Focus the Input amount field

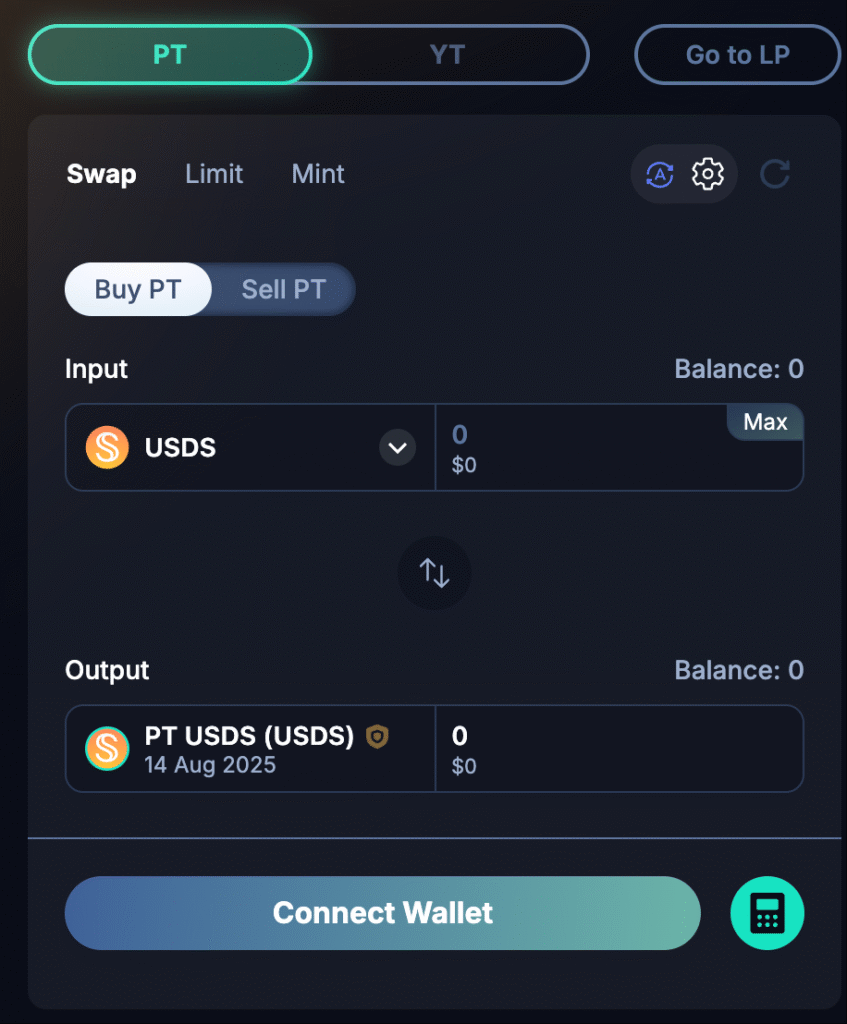point(619,447)
